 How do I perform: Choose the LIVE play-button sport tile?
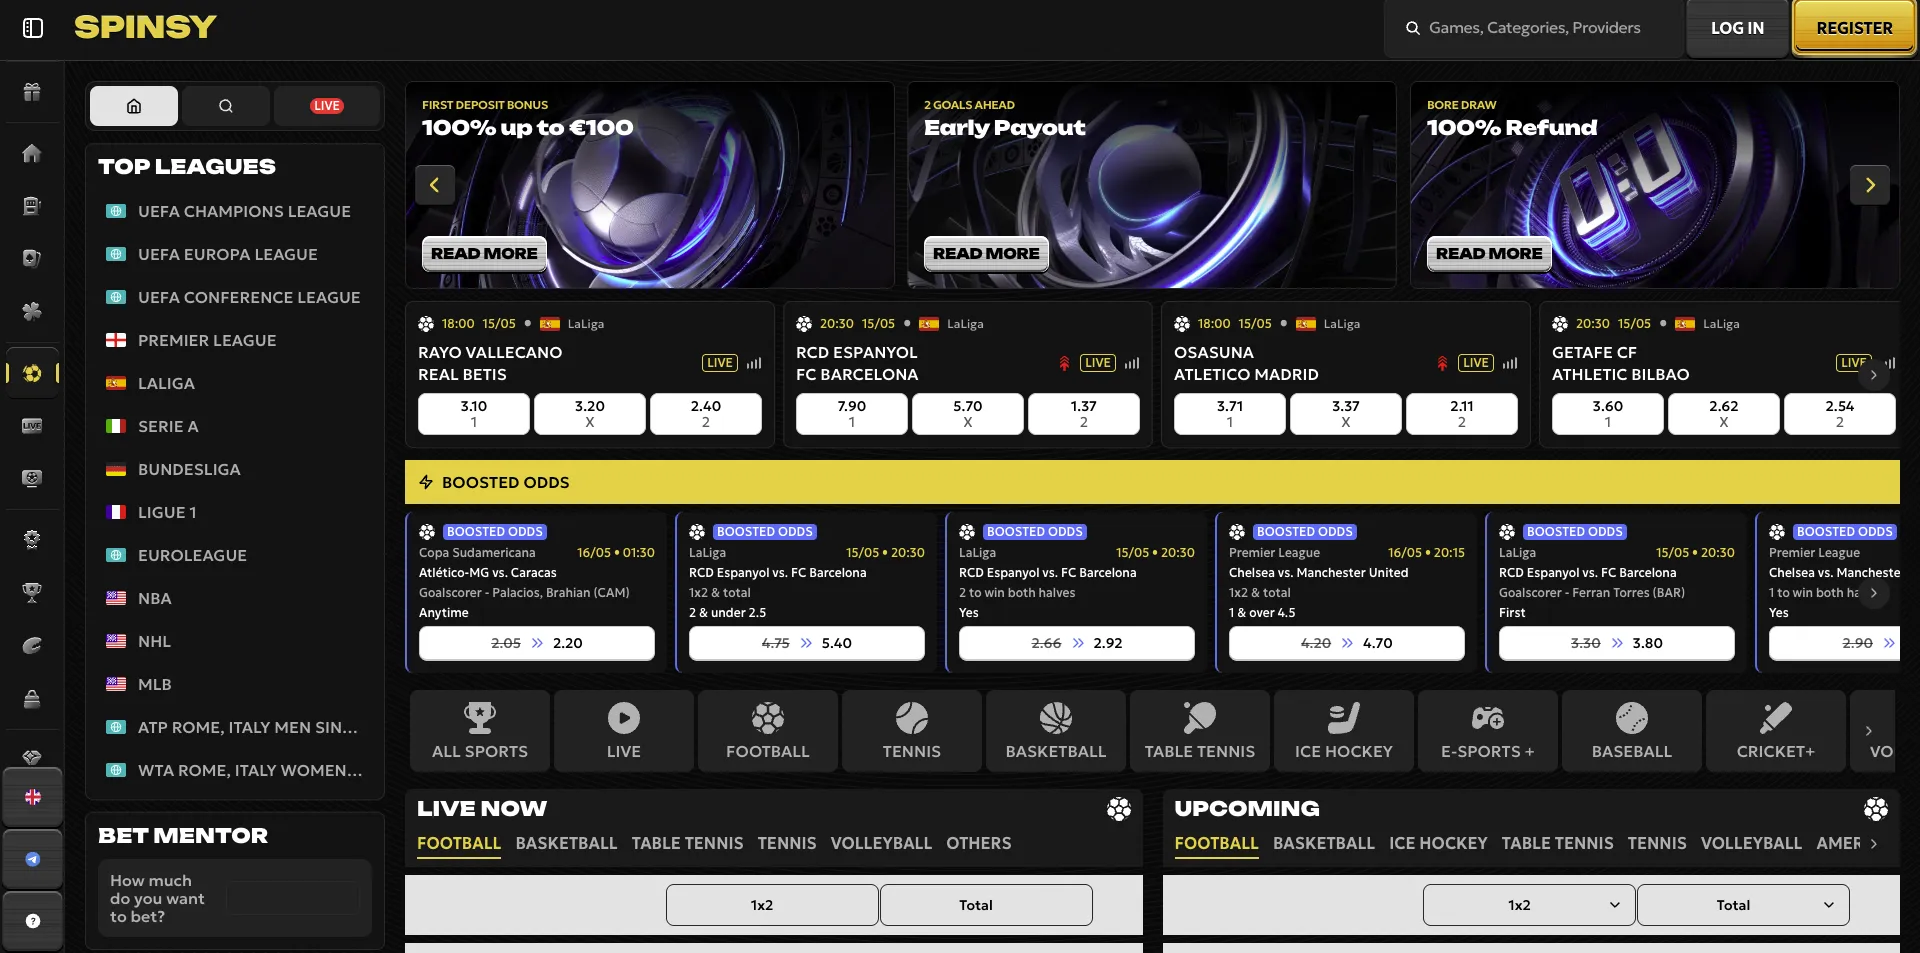point(624,731)
